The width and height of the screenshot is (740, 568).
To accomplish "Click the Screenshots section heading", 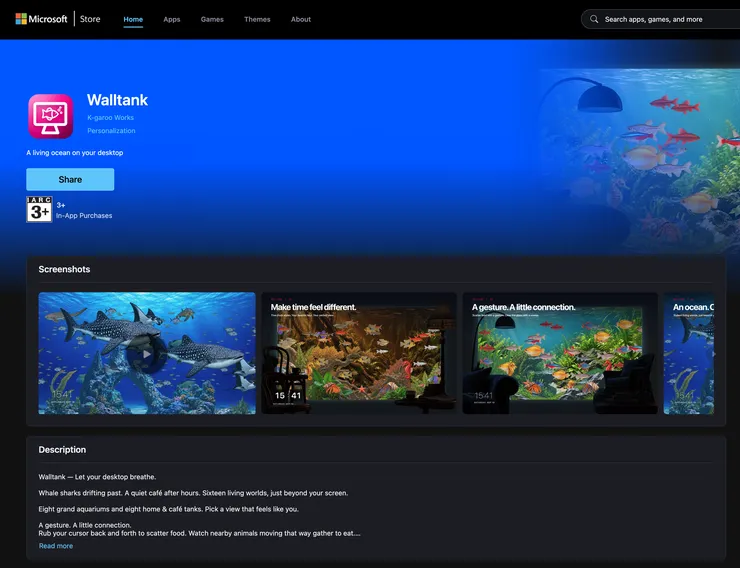I will click(x=64, y=269).
